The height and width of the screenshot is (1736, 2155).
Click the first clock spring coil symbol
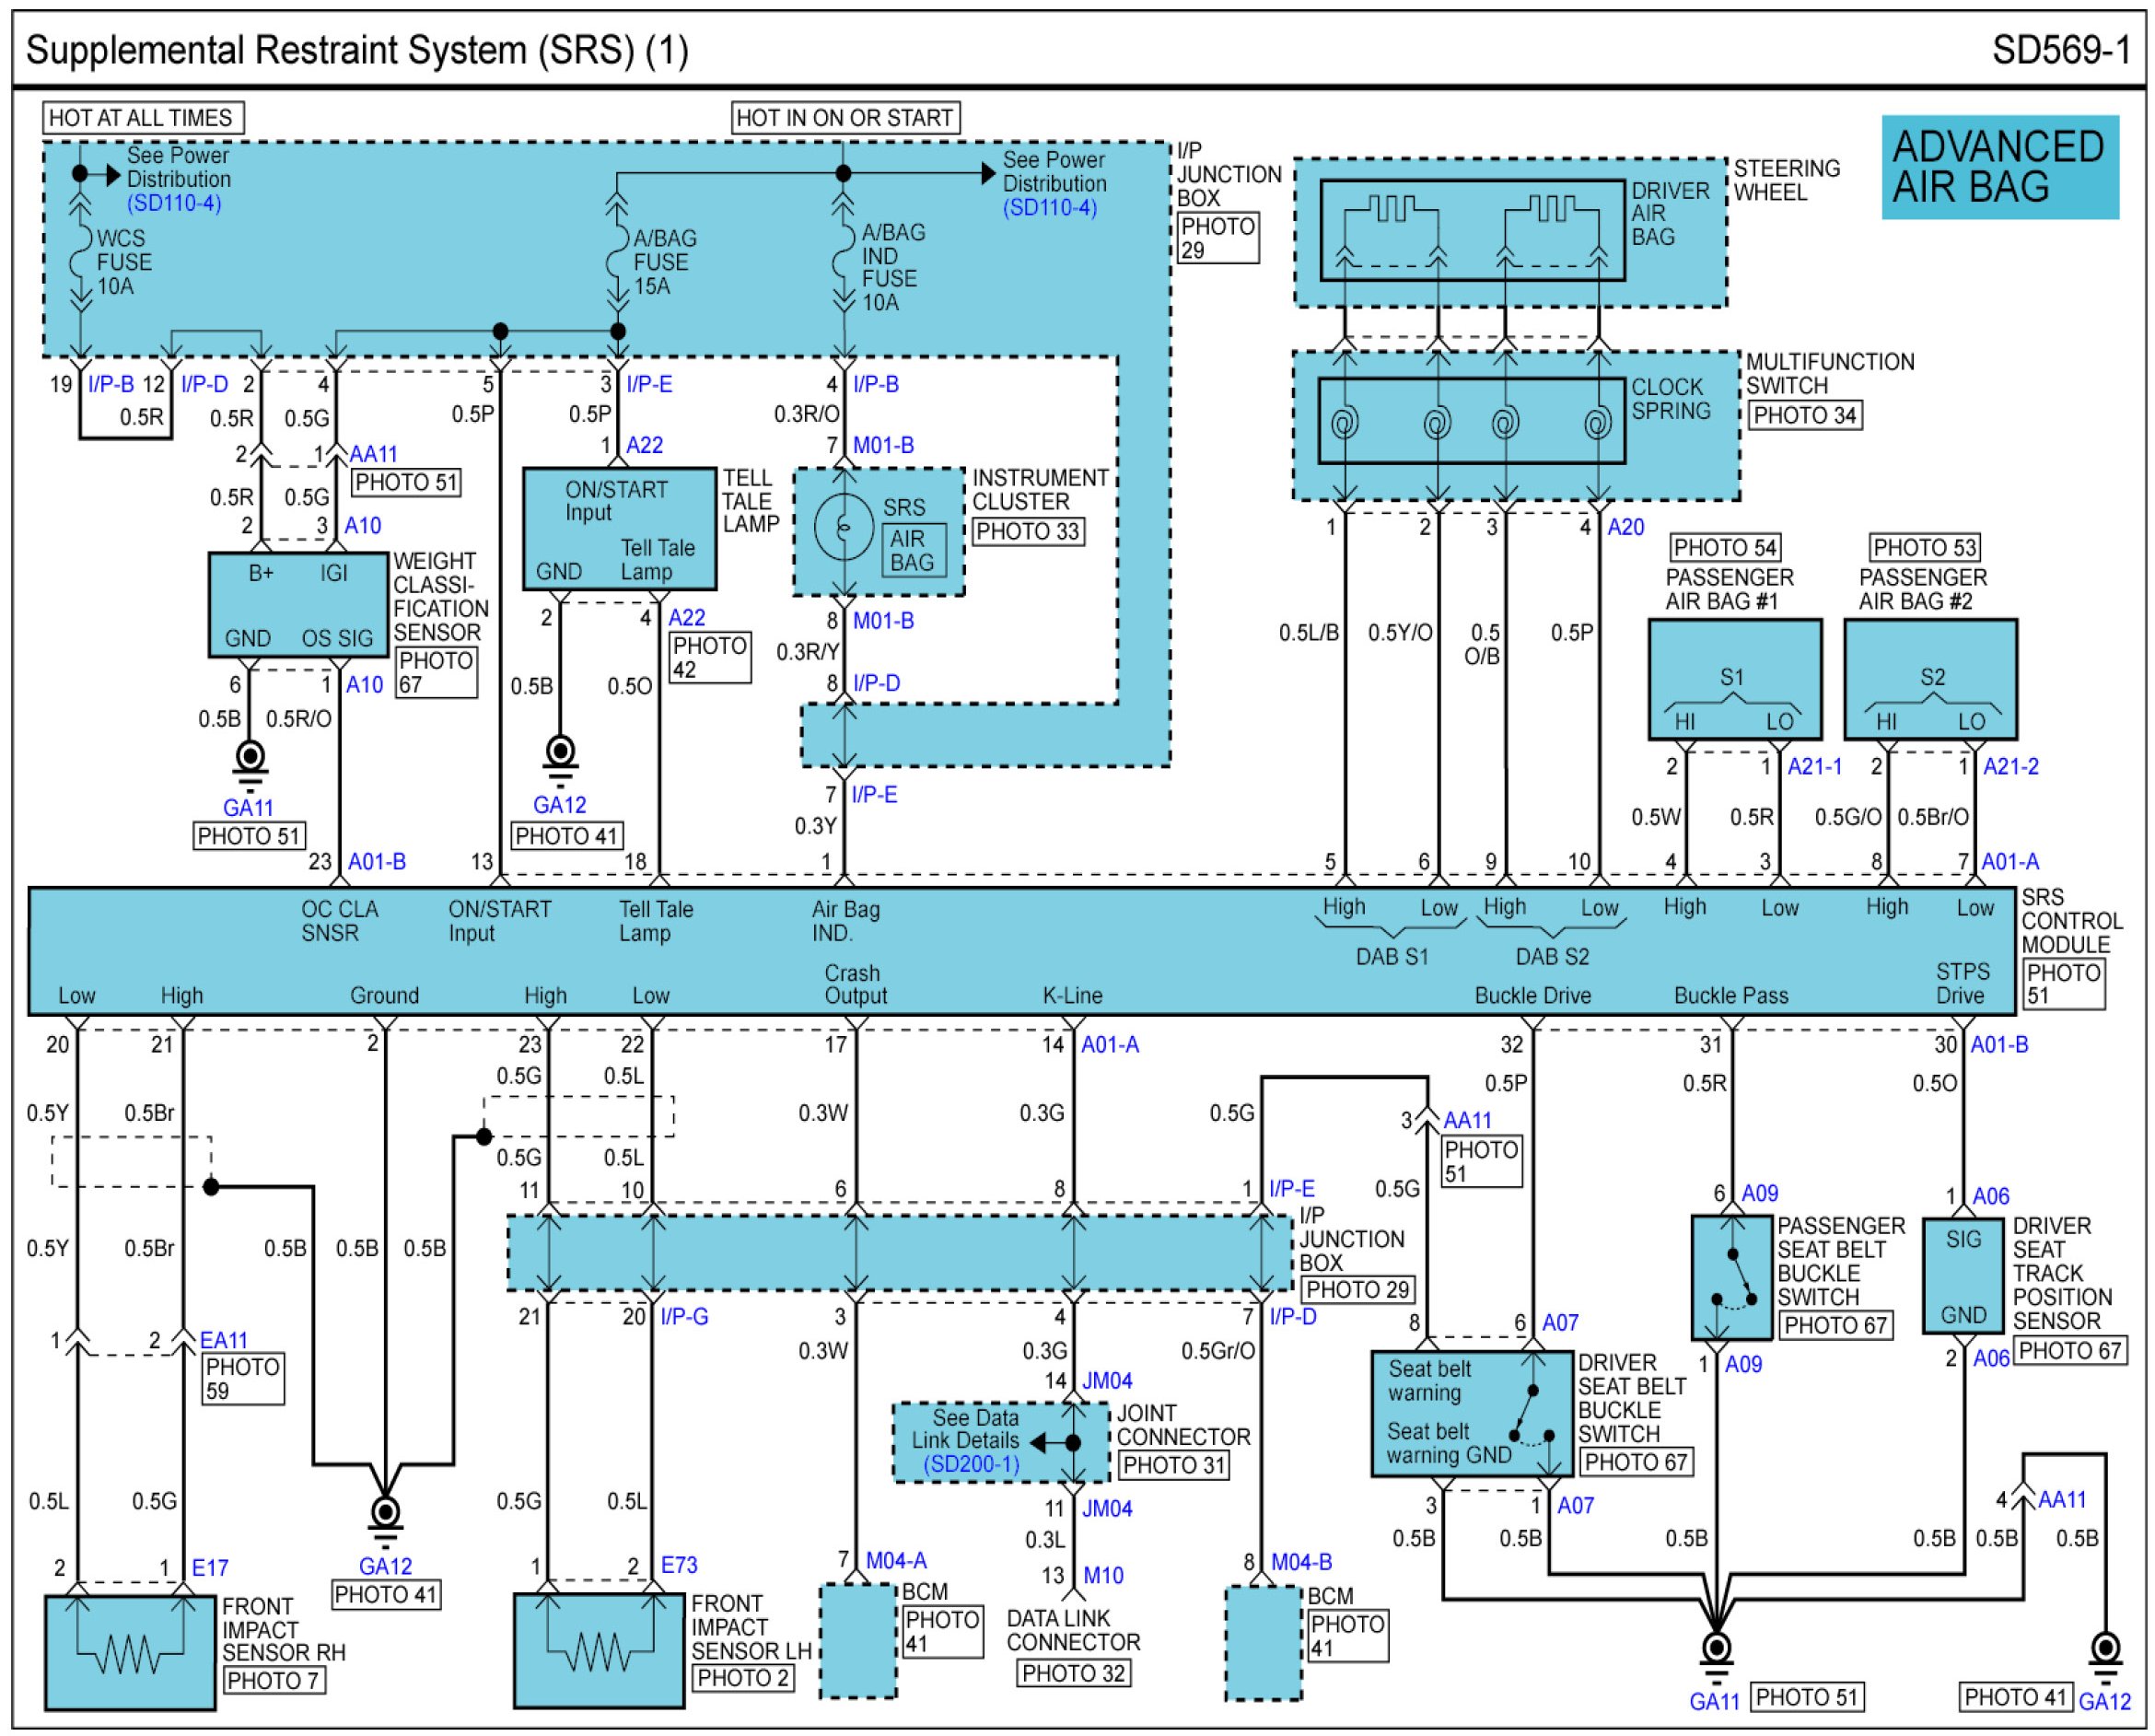coord(1345,425)
